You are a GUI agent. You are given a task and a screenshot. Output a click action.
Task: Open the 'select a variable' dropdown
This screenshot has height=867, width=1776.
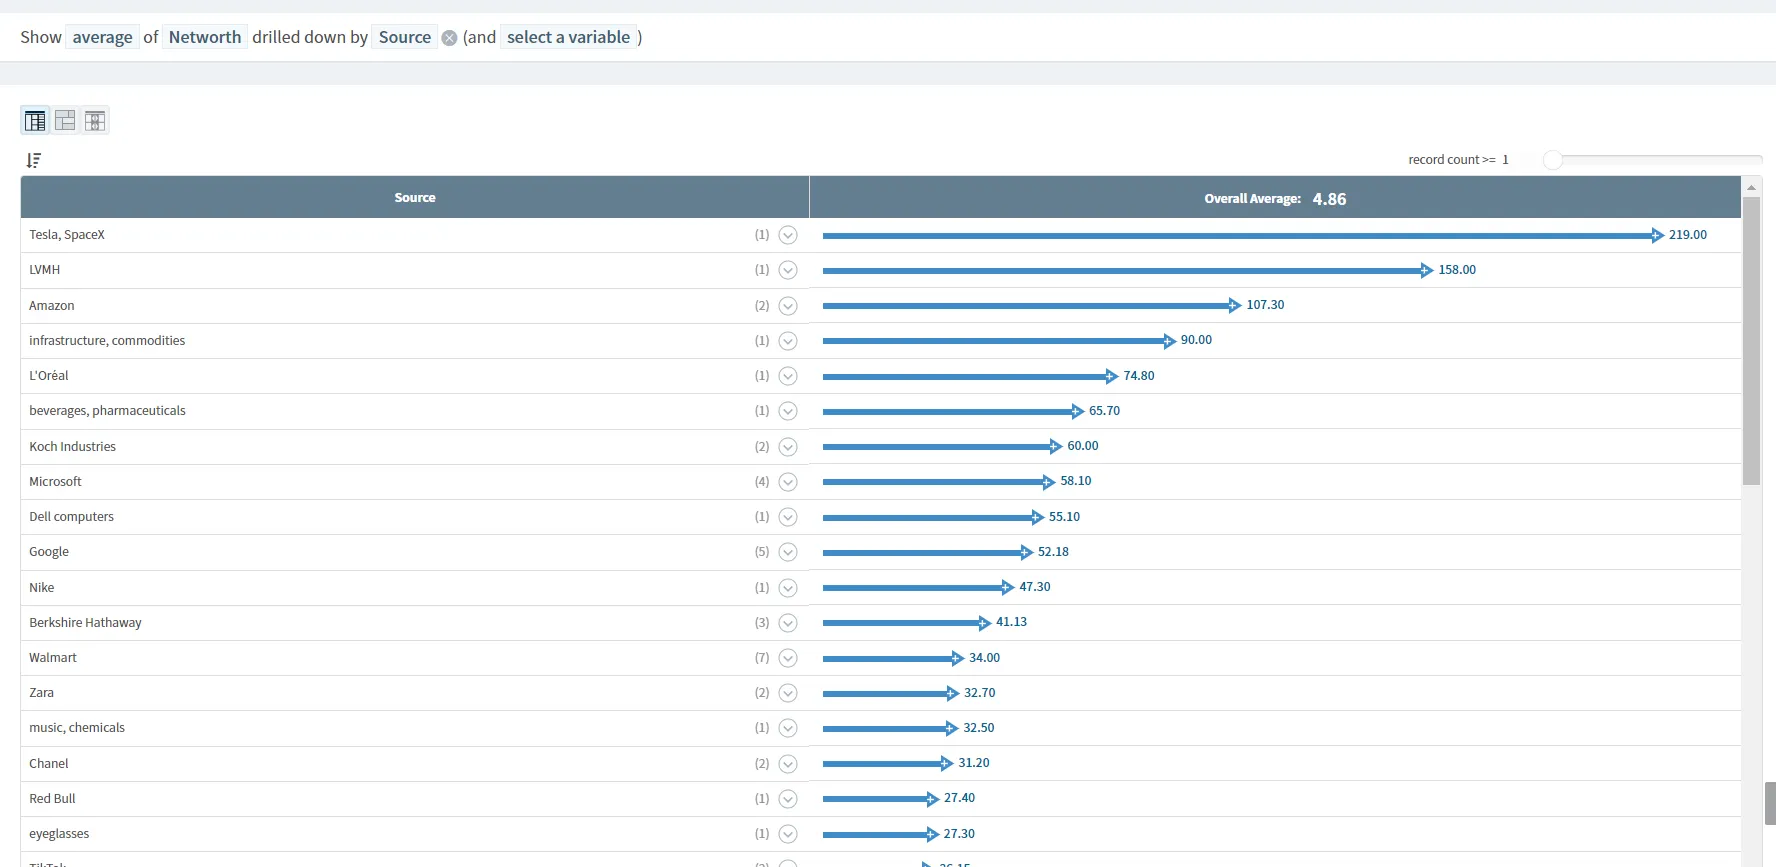coord(568,37)
